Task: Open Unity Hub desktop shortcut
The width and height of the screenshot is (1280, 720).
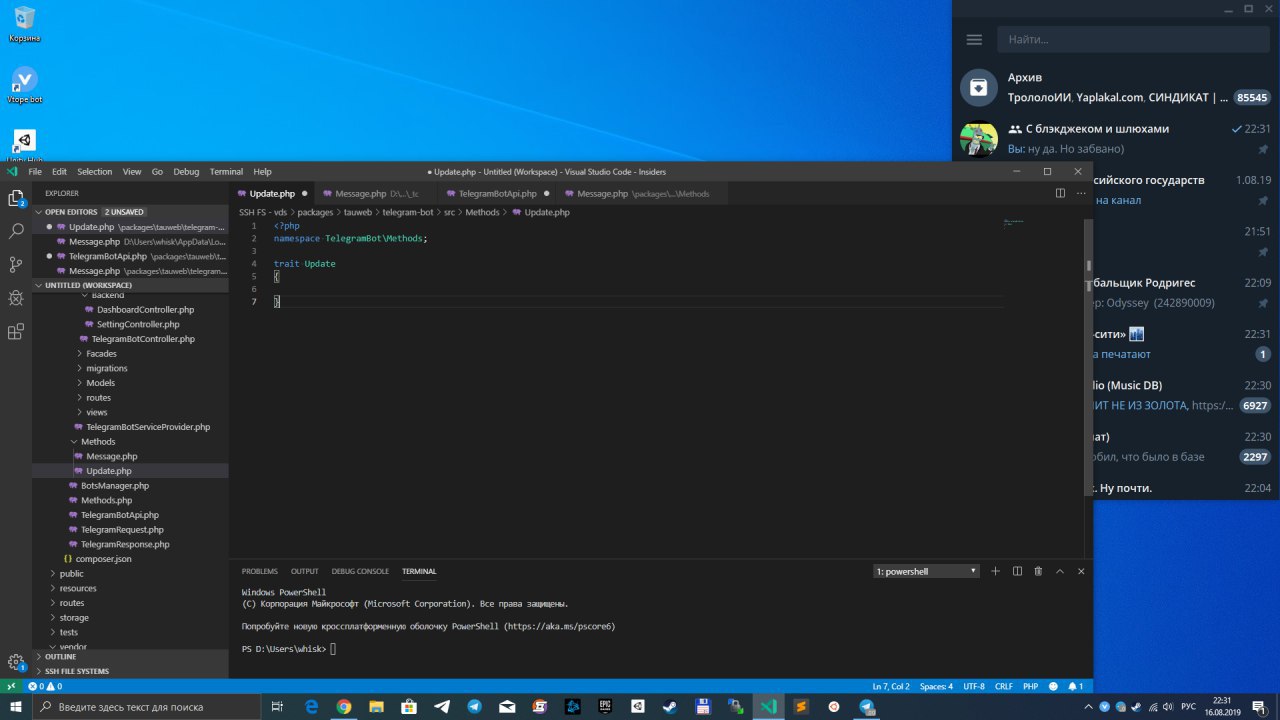Action: [x=24, y=146]
